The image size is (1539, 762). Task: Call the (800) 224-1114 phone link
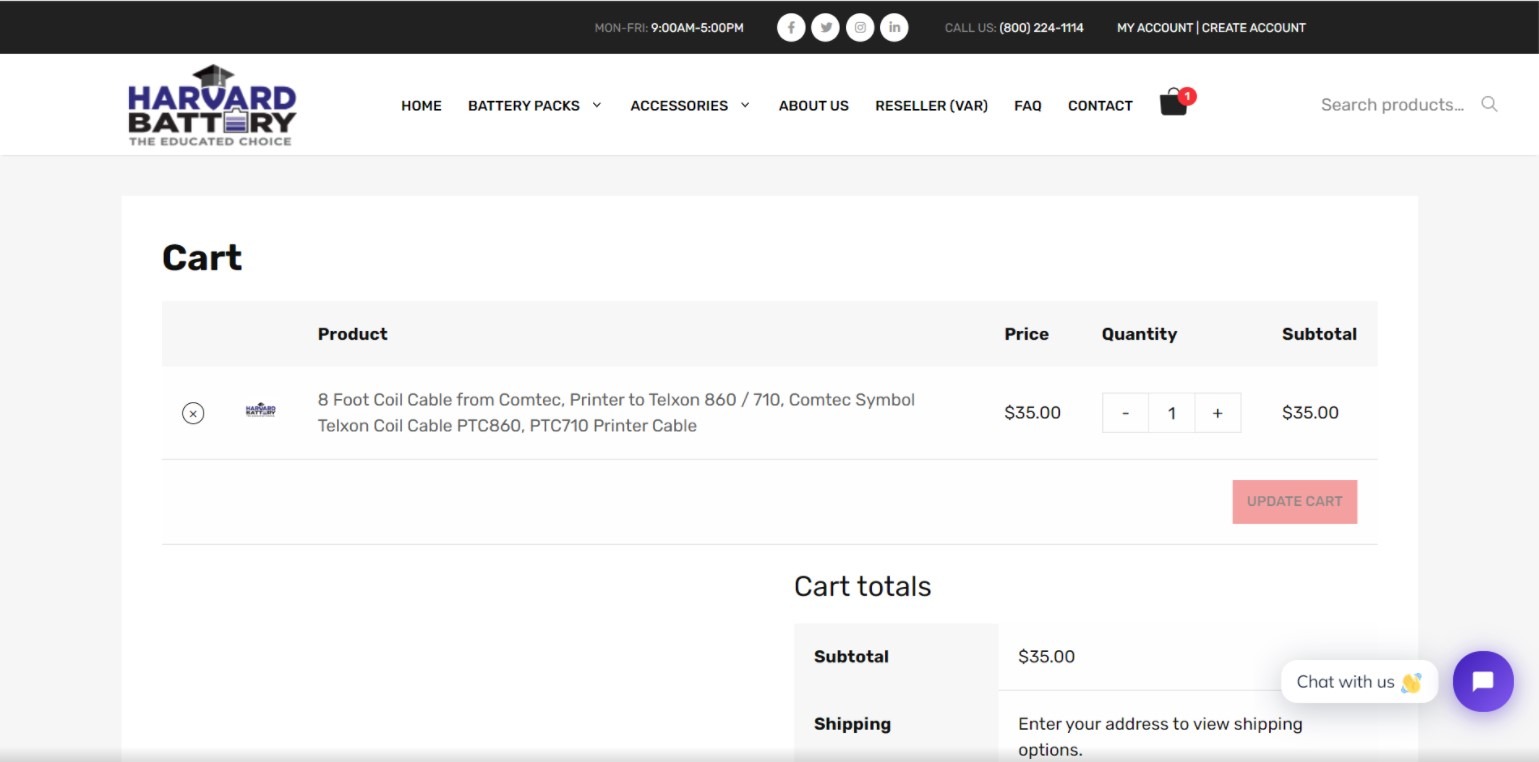1041,27
